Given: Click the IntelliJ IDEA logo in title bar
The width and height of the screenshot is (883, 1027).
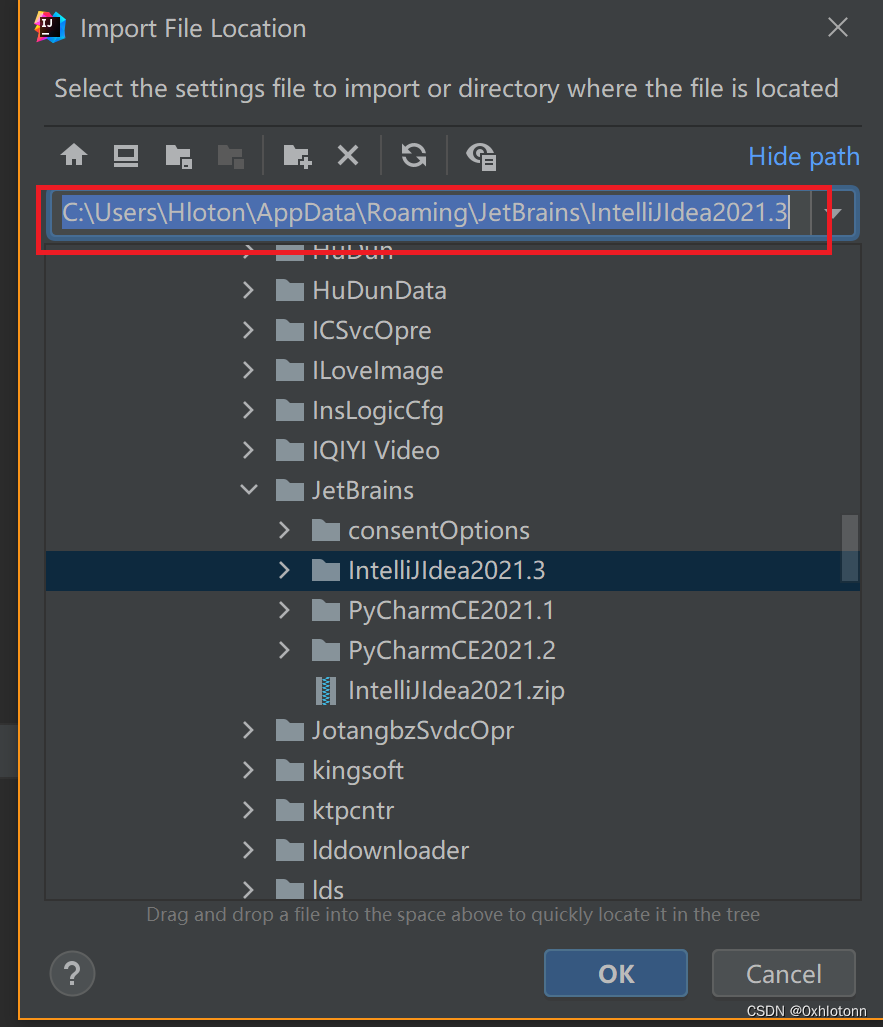Looking at the screenshot, I should [x=50, y=28].
